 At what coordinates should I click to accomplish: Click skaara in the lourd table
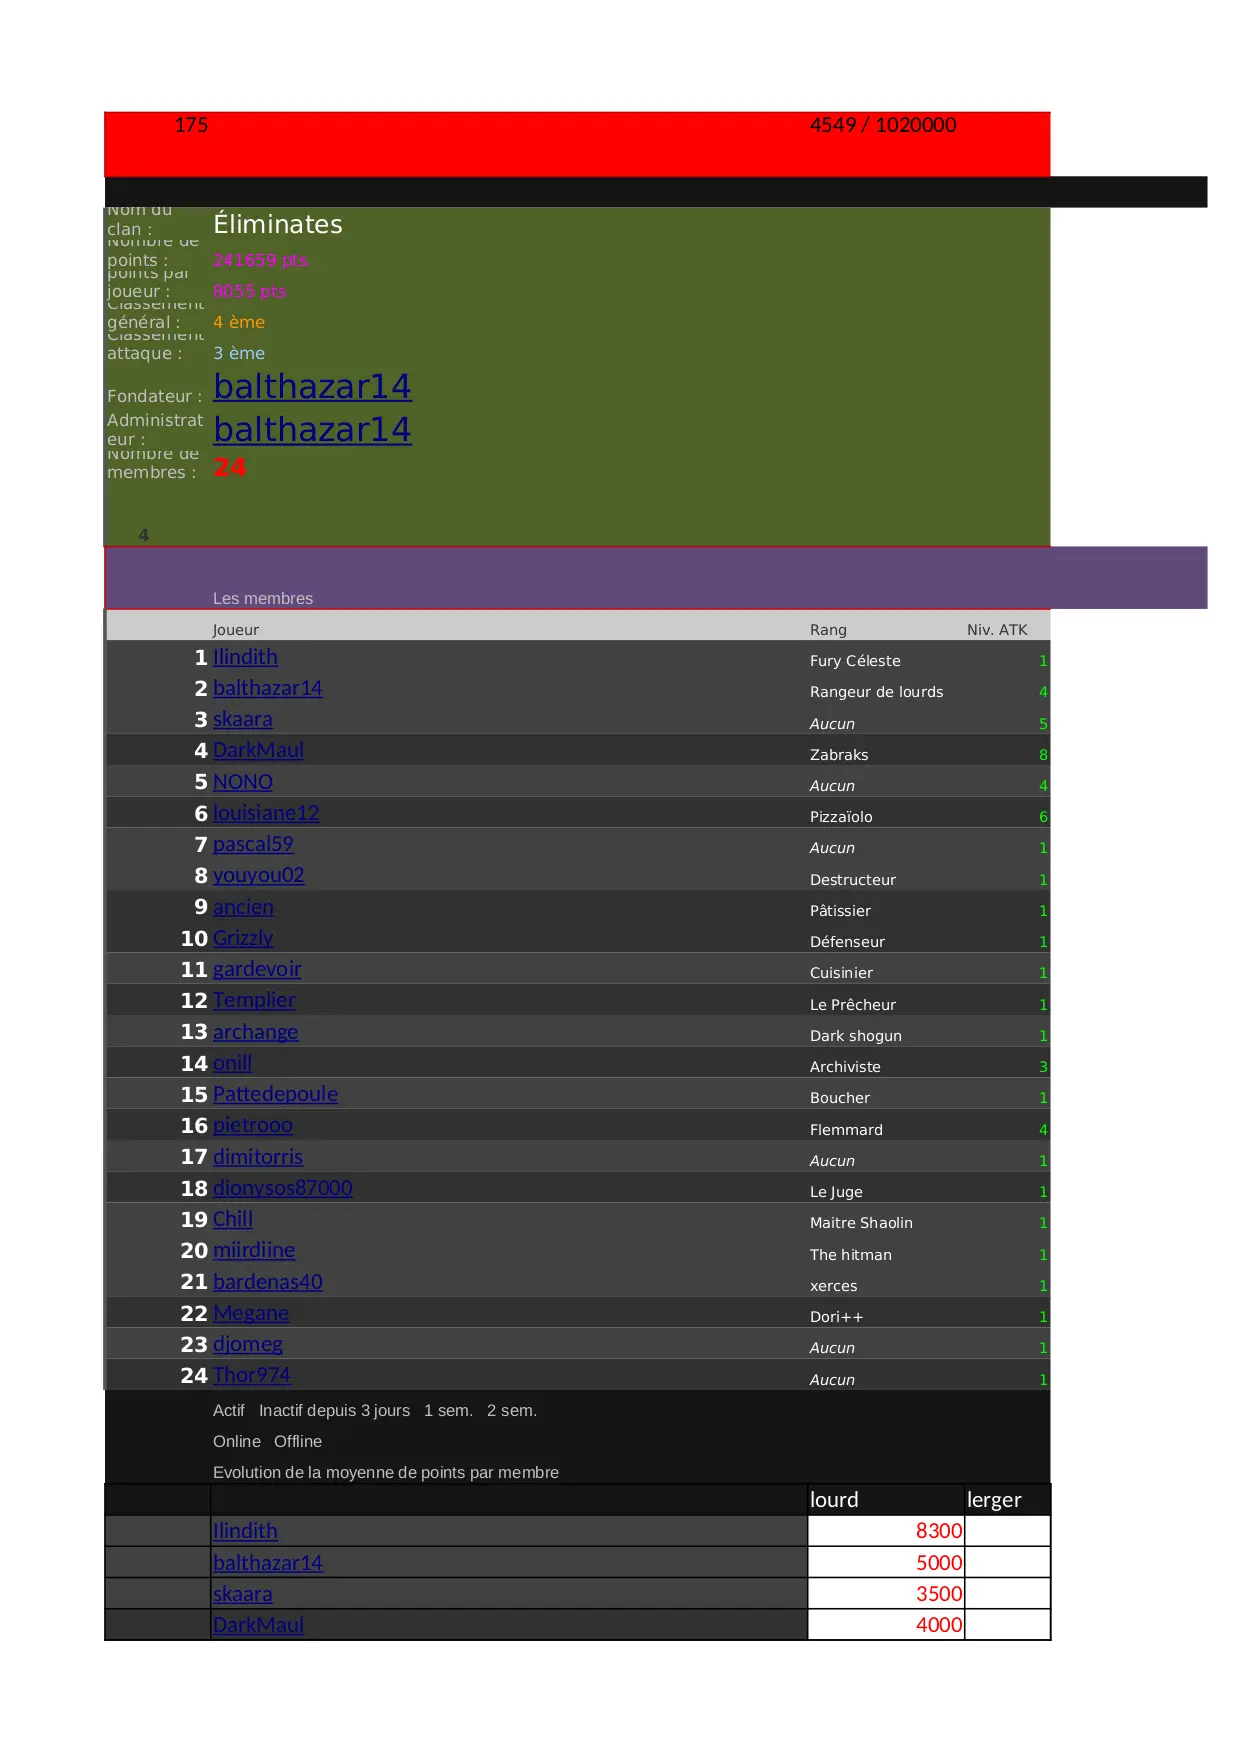pos(242,1595)
